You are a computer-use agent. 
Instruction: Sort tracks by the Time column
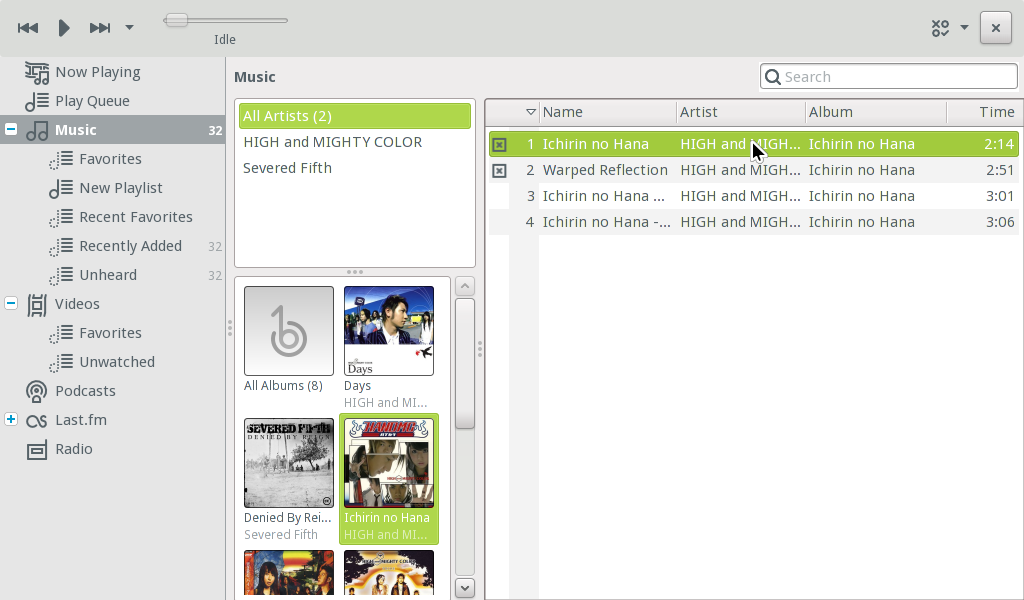(x=983, y=112)
